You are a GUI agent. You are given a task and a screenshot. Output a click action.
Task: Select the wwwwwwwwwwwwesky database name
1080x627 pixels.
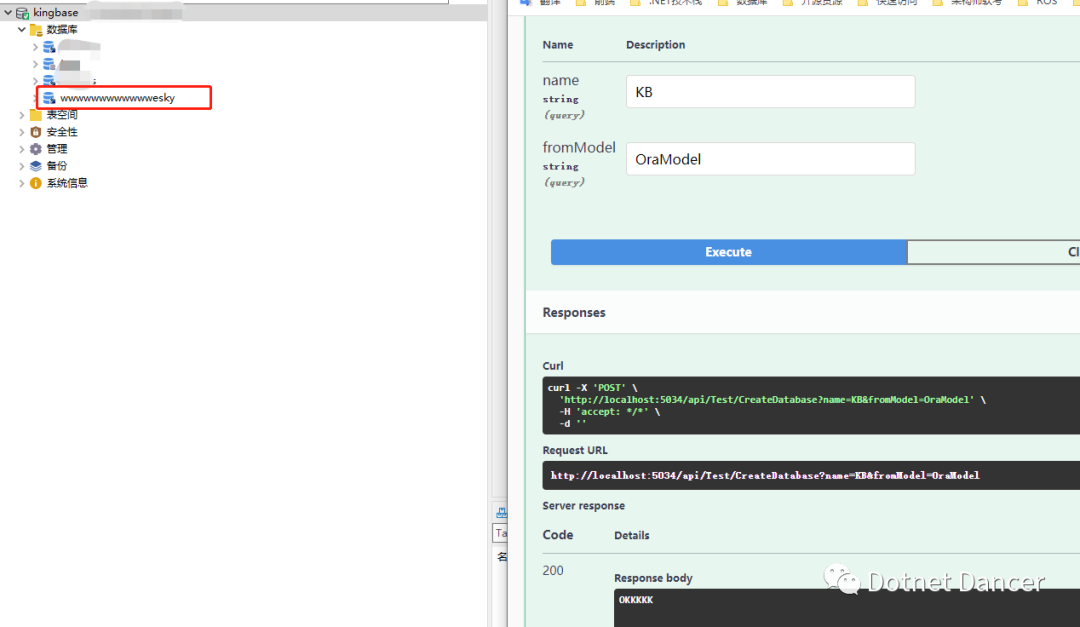click(x=117, y=98)
